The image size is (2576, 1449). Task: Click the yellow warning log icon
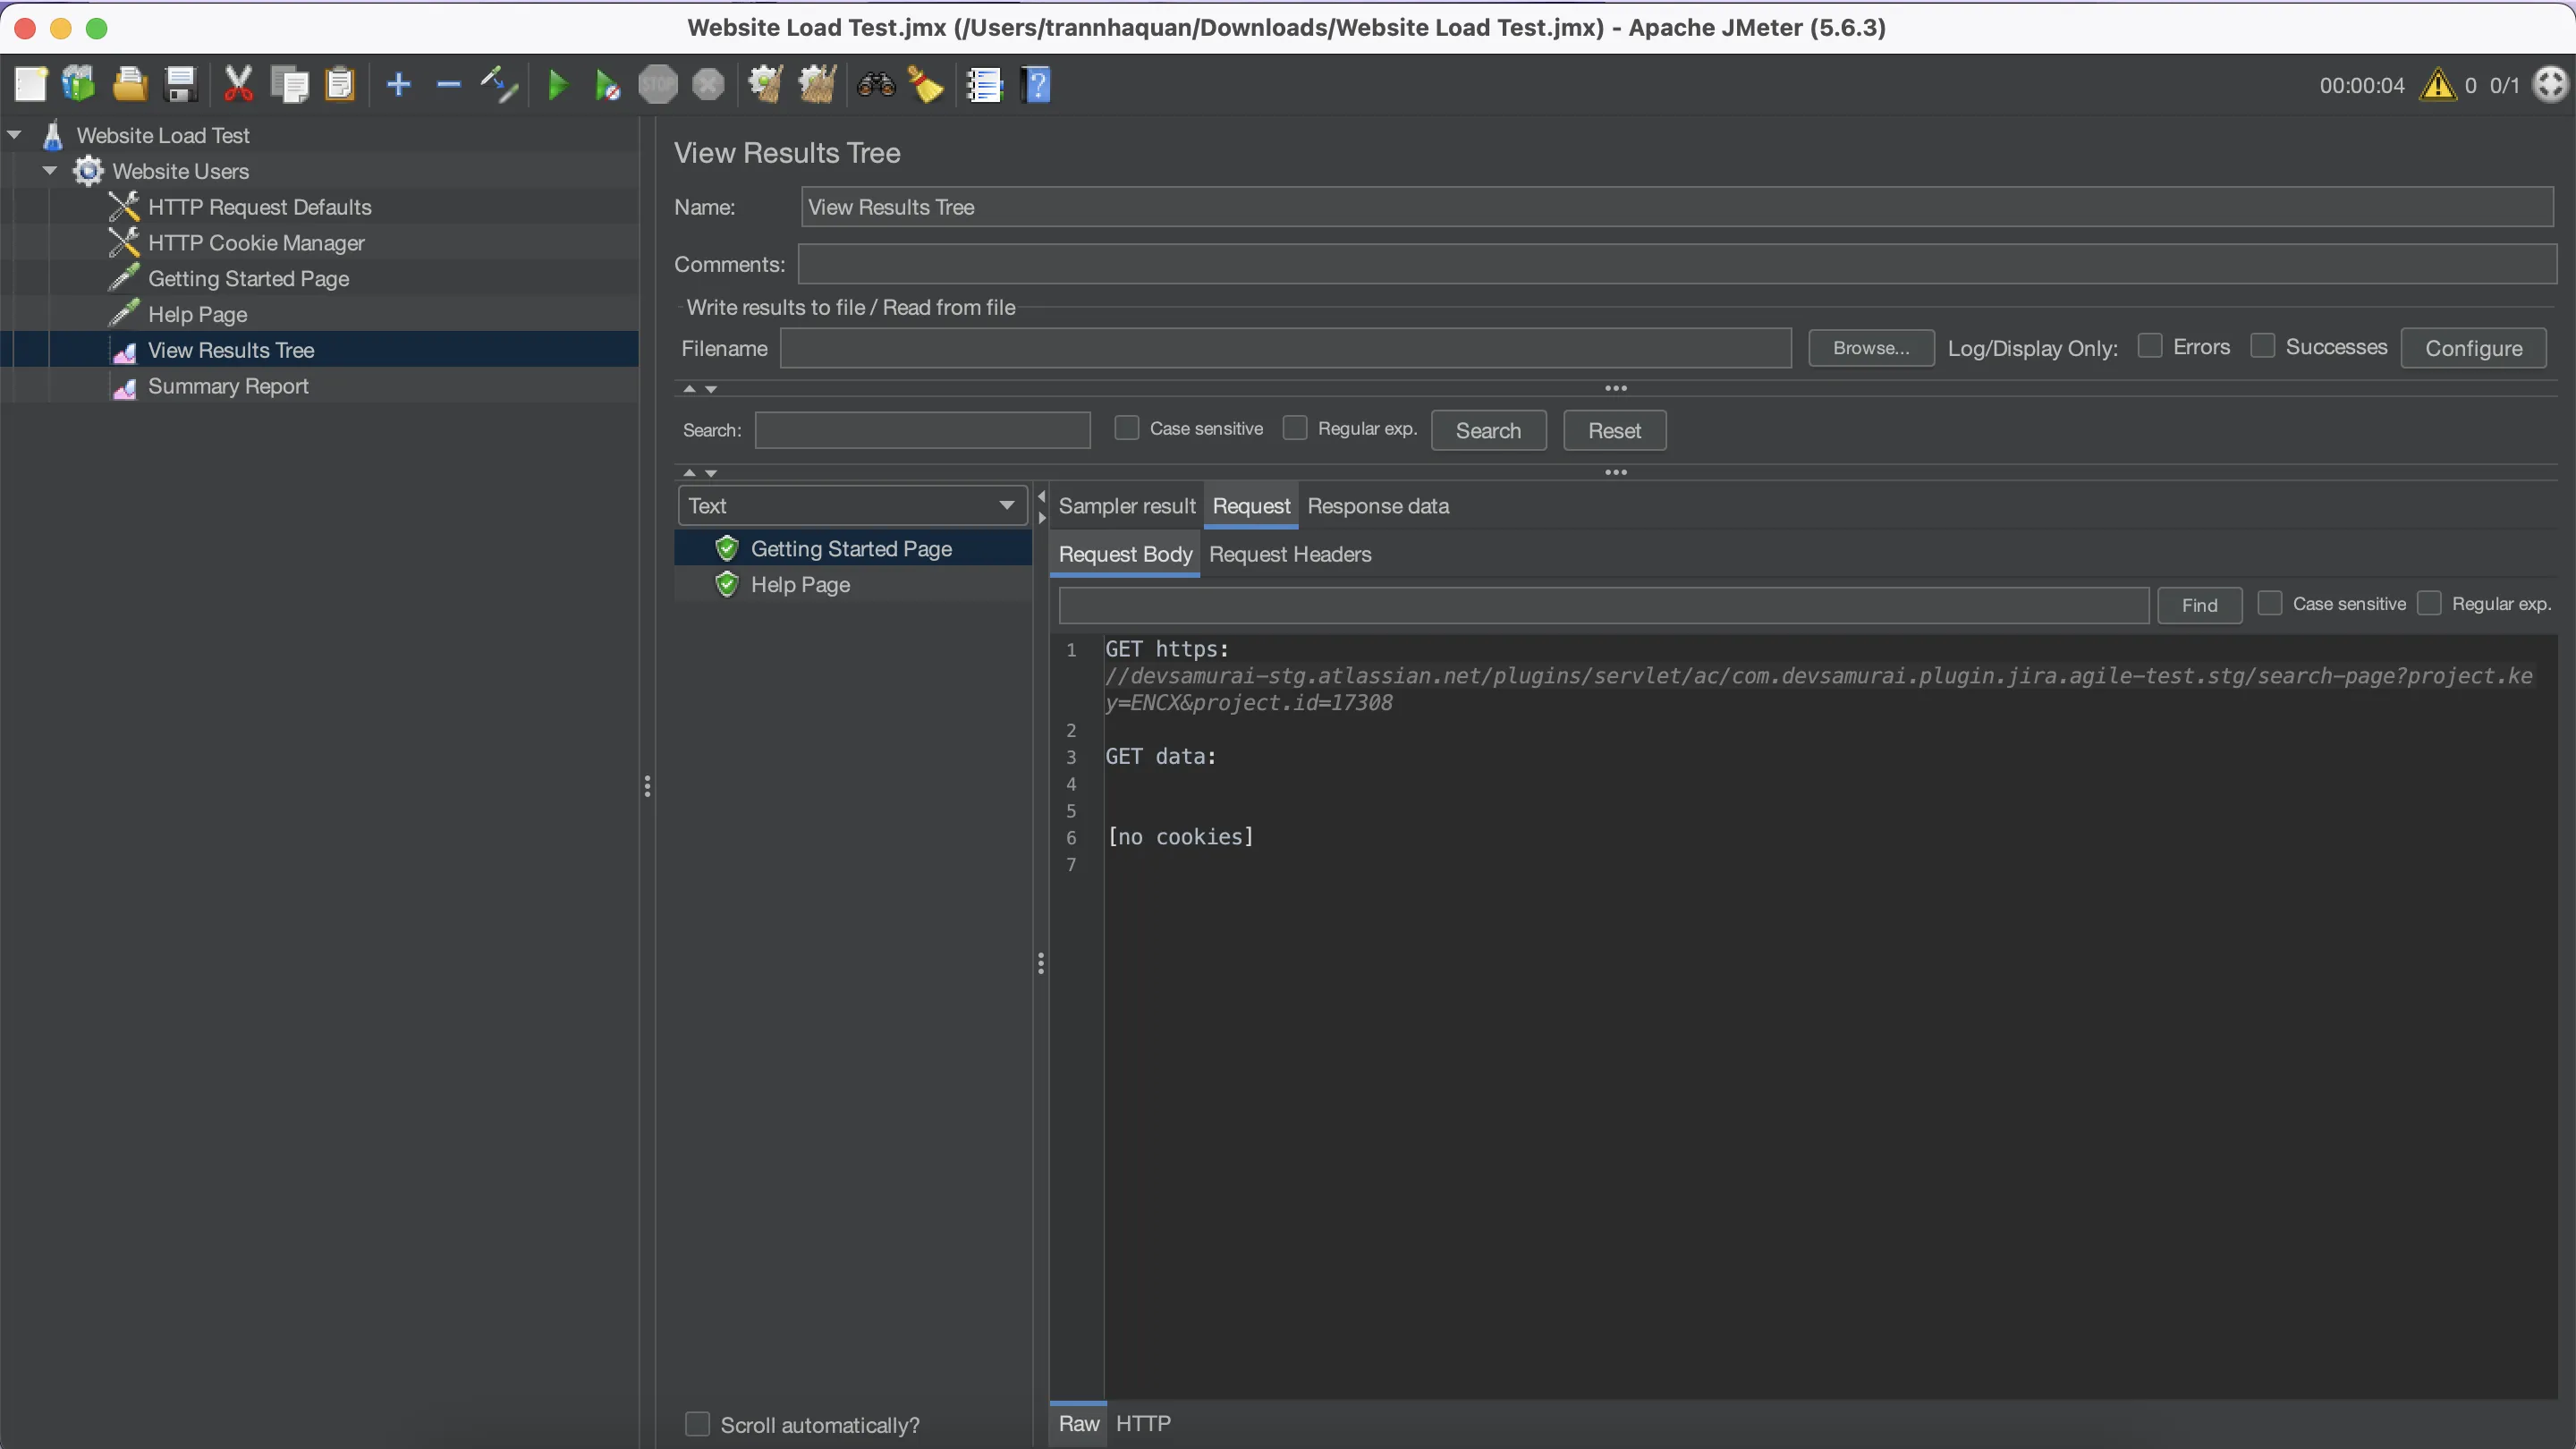tap(2437, 85)
